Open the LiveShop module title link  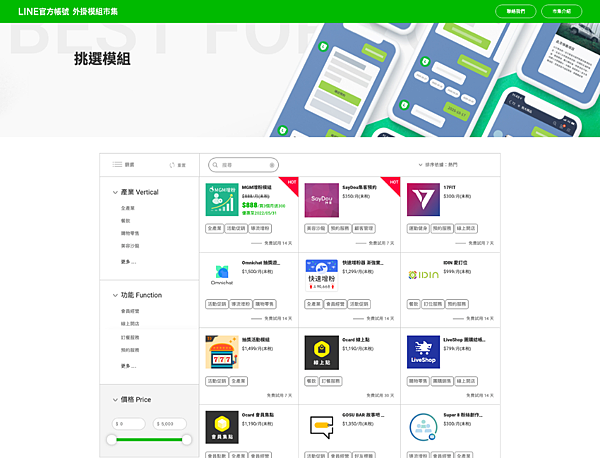(464, 340)
